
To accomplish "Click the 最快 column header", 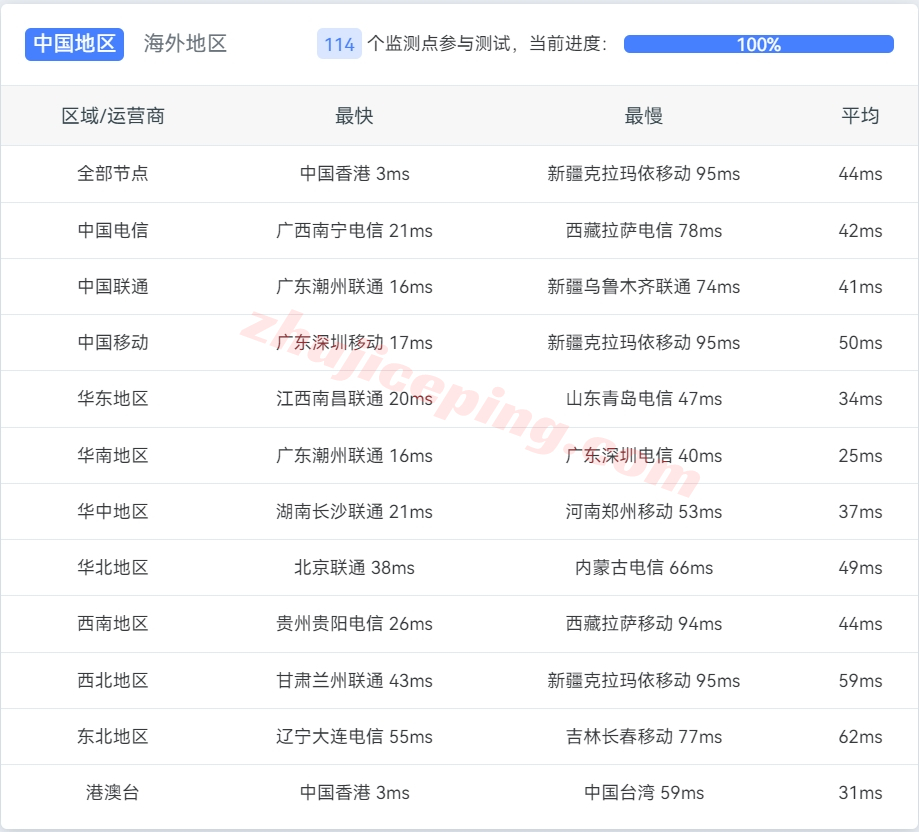I will [x=354, y=116].
